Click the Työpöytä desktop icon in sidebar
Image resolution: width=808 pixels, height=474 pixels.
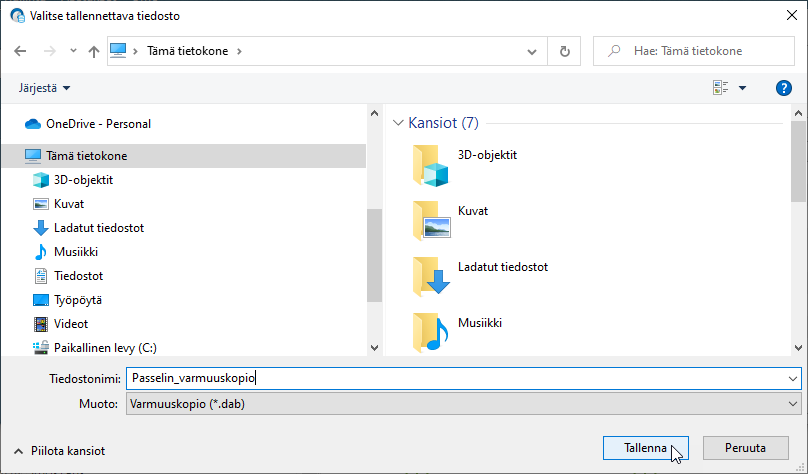[x=41, y=300]
